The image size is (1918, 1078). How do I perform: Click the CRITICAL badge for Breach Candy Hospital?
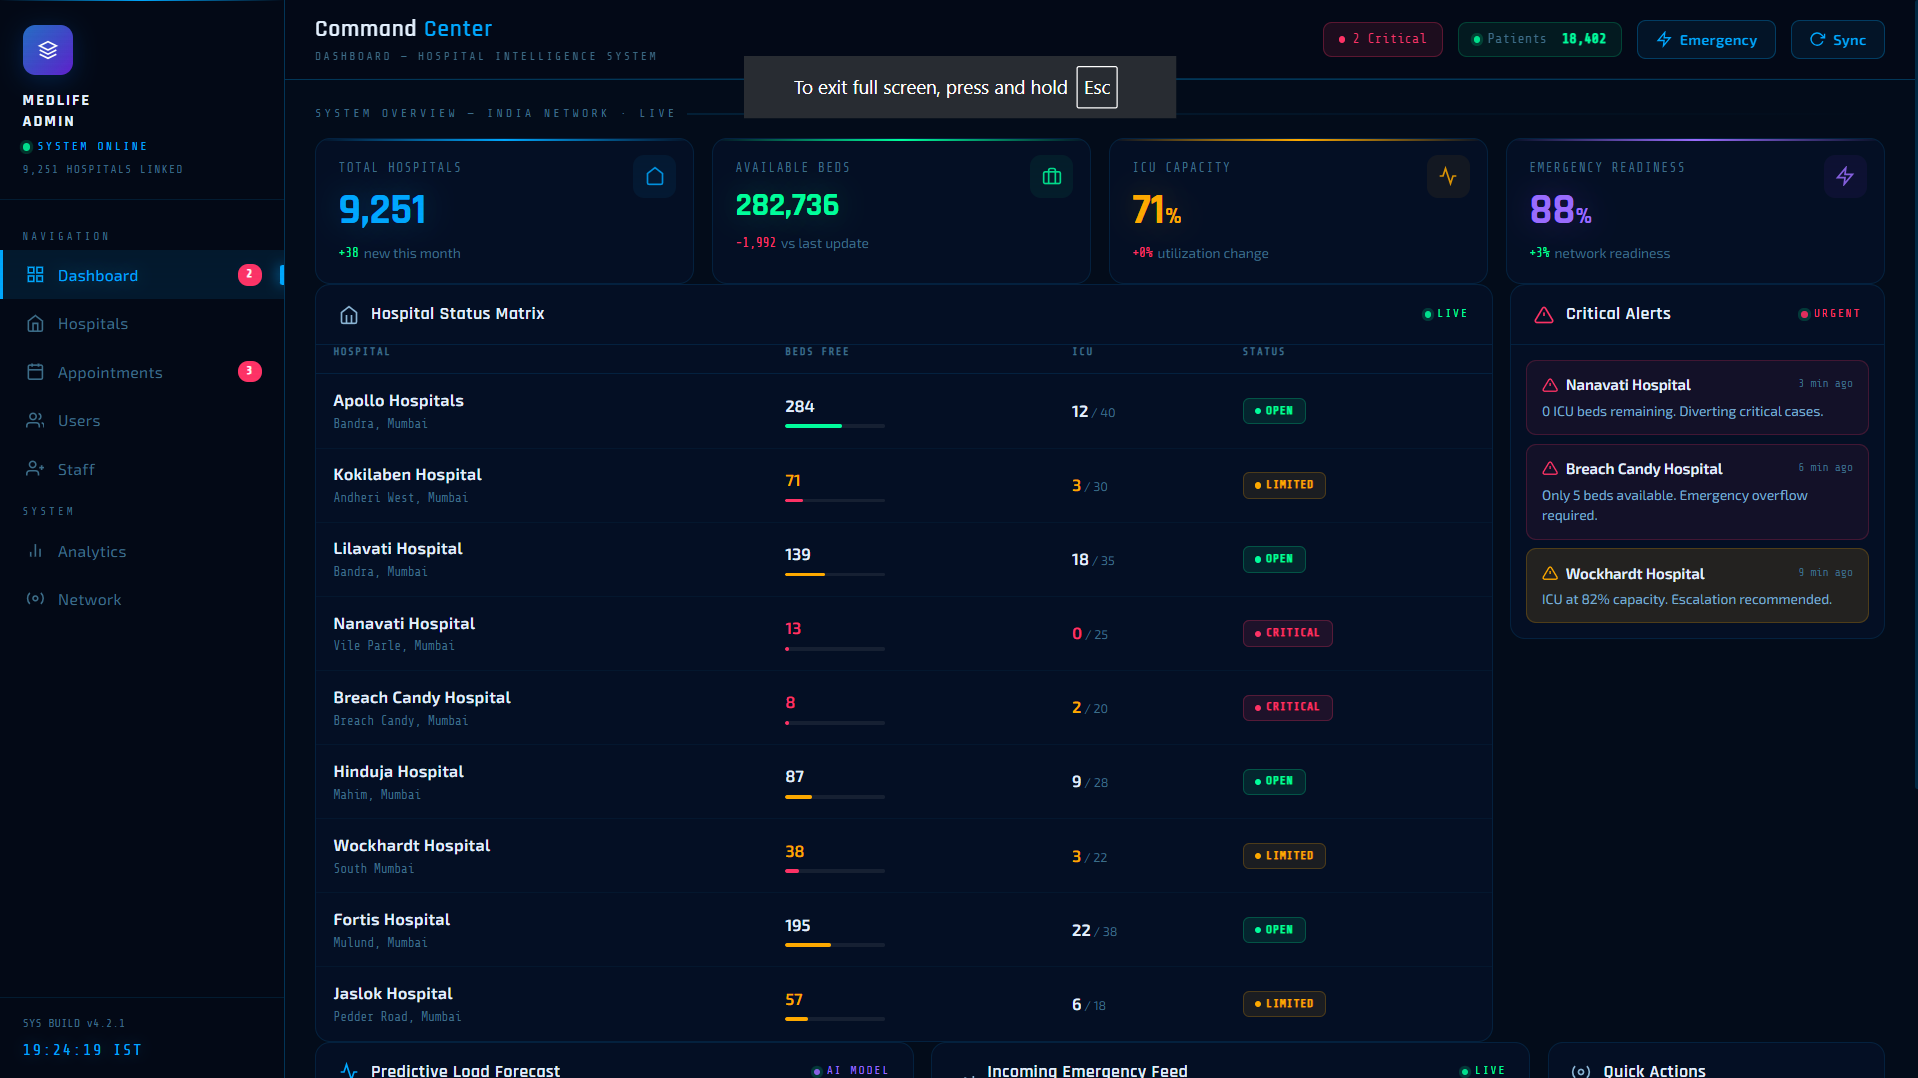click(x=1288, y=707)
